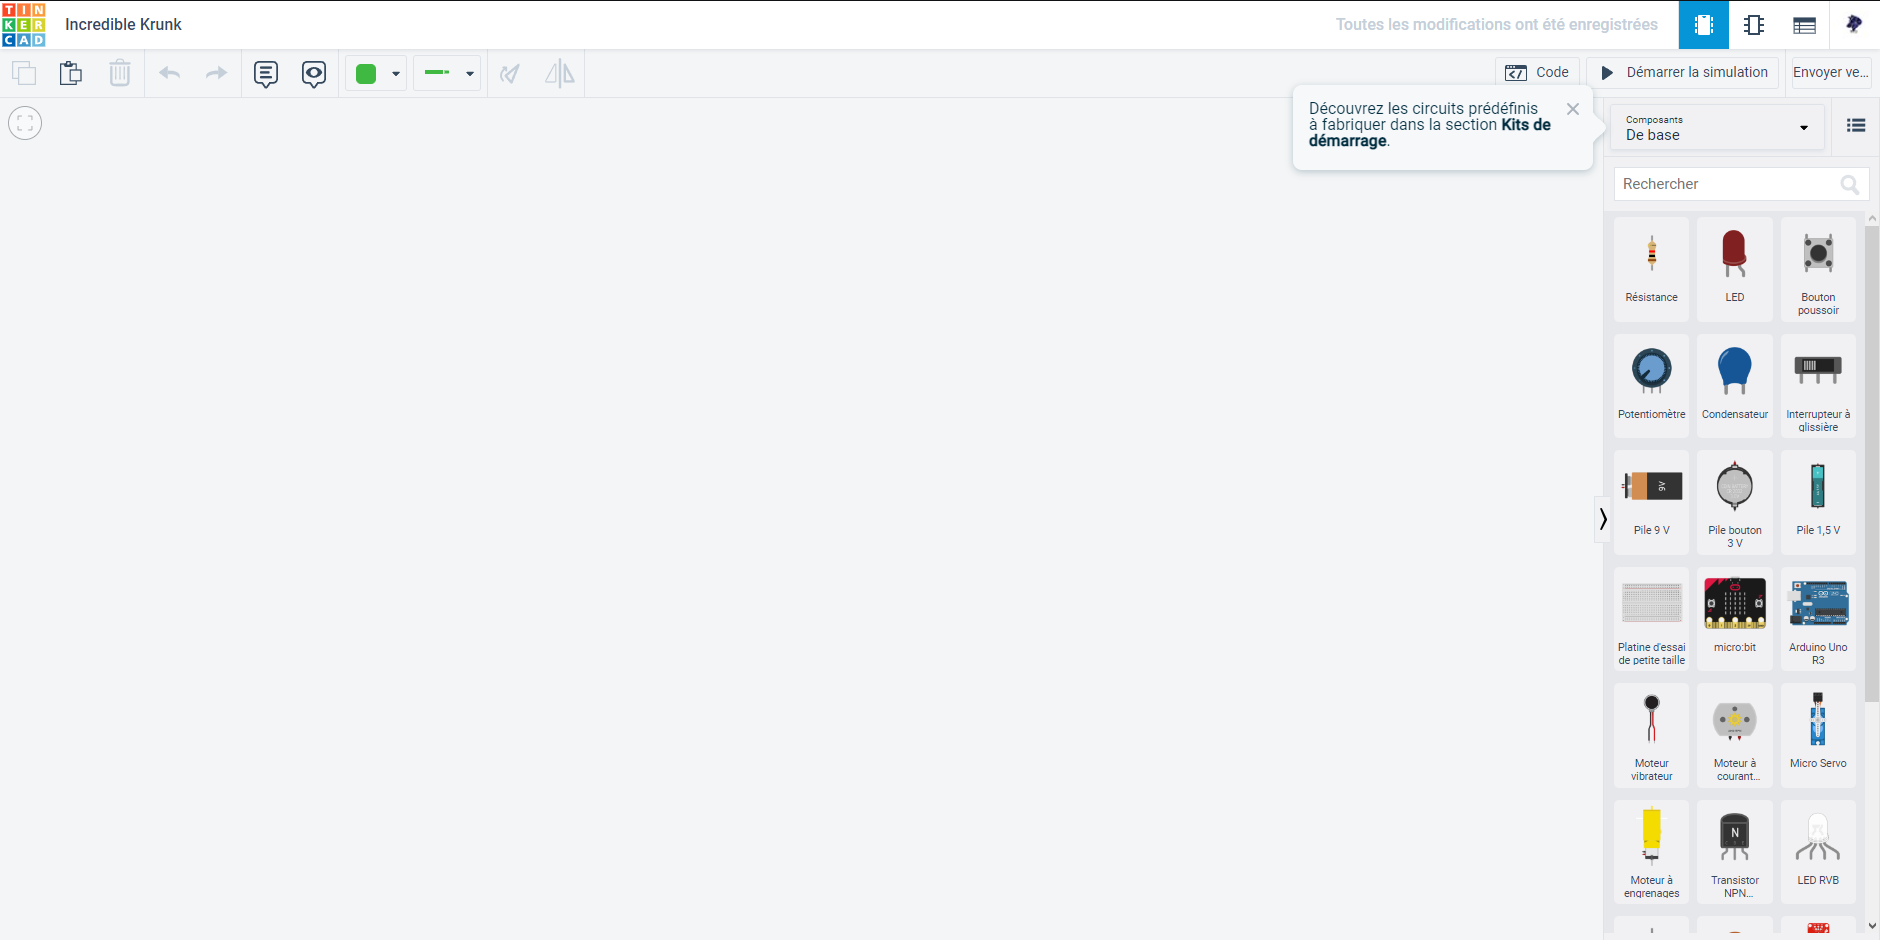
Task: Select the green wire color swatch
Action: tap(366, 73)
